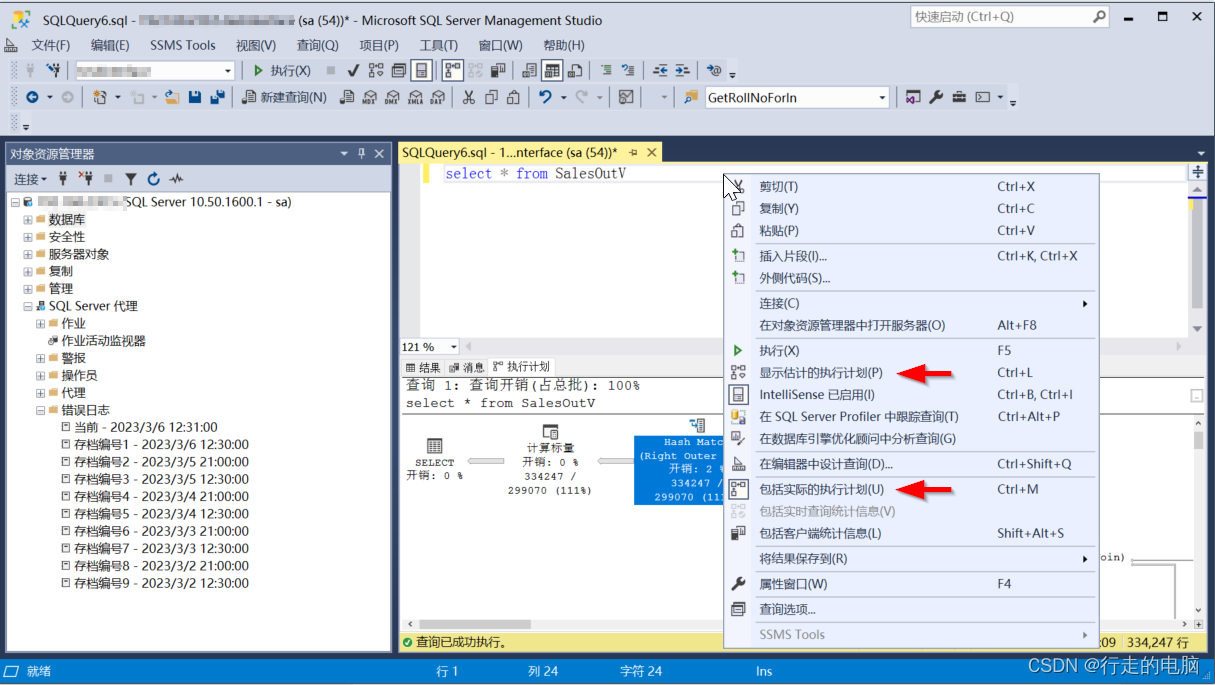Expand the 安全性 (Security) tree node
The image size is (1215, 685).
28,237
